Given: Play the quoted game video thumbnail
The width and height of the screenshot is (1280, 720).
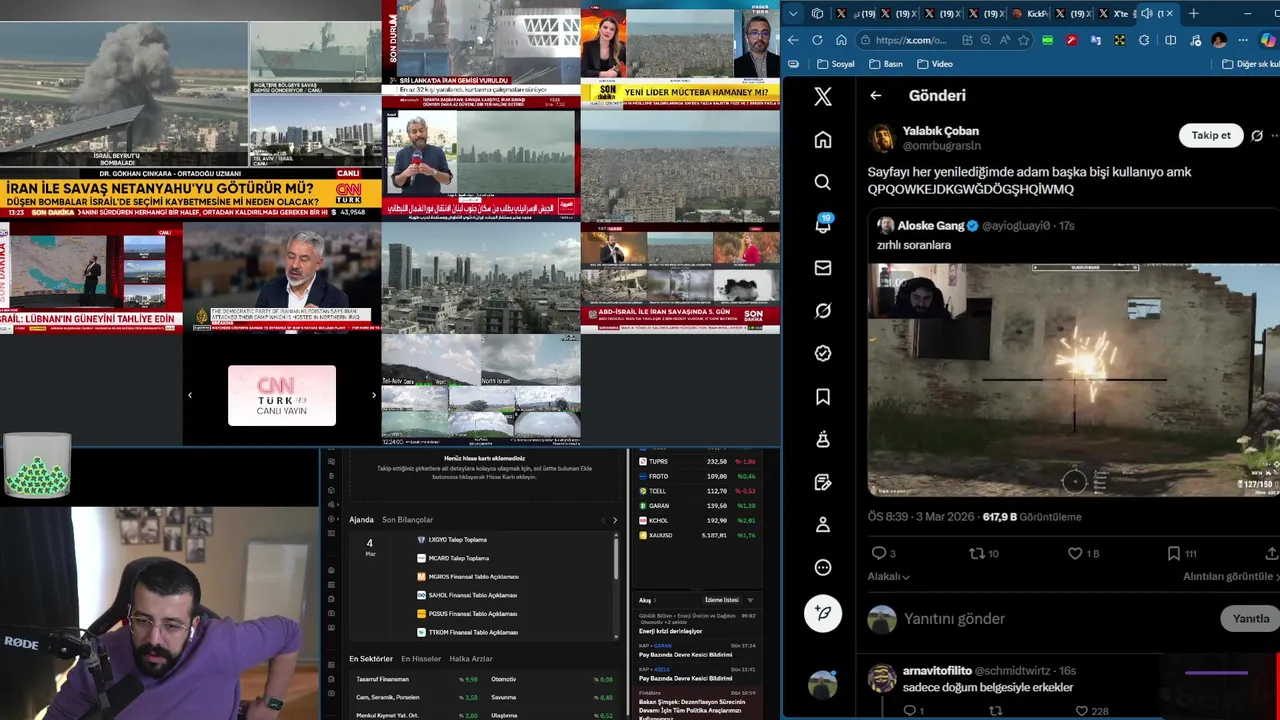Looking at the screenshot, I should pos(1074,380).
